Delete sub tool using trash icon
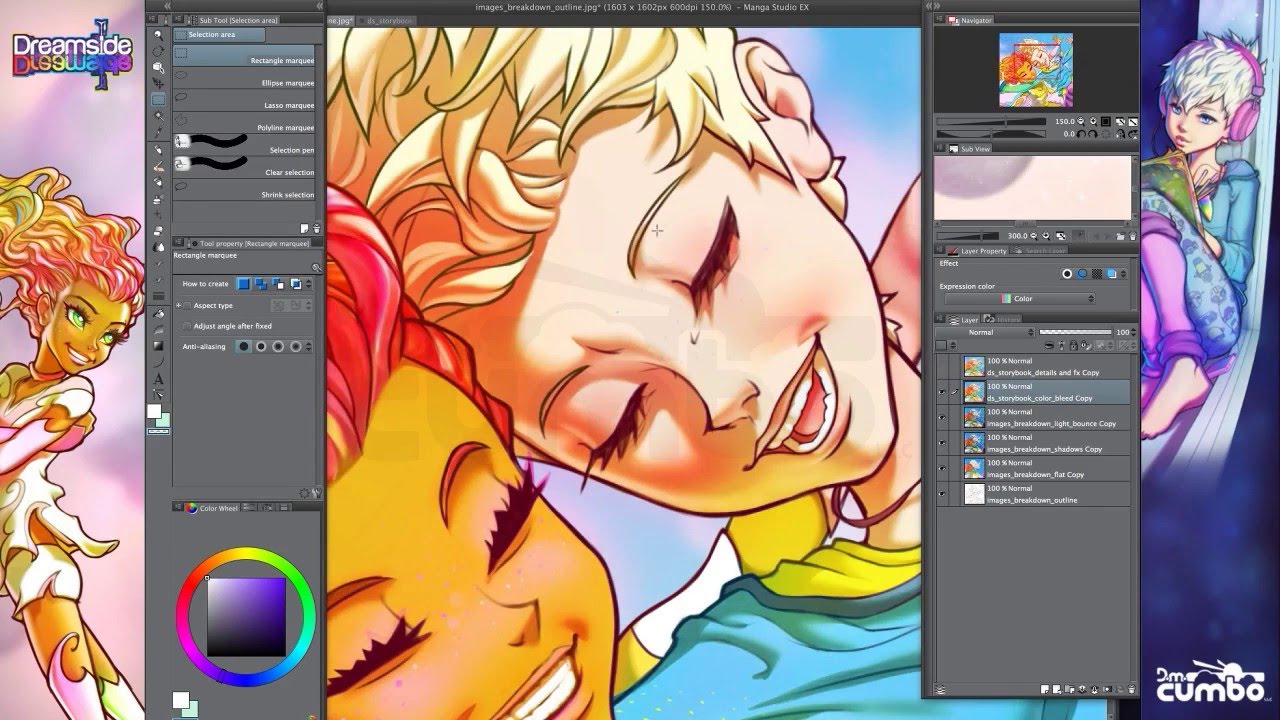The height and width of the screenshot is (720, 1280). pyautogui.click(x=317, y=229)
